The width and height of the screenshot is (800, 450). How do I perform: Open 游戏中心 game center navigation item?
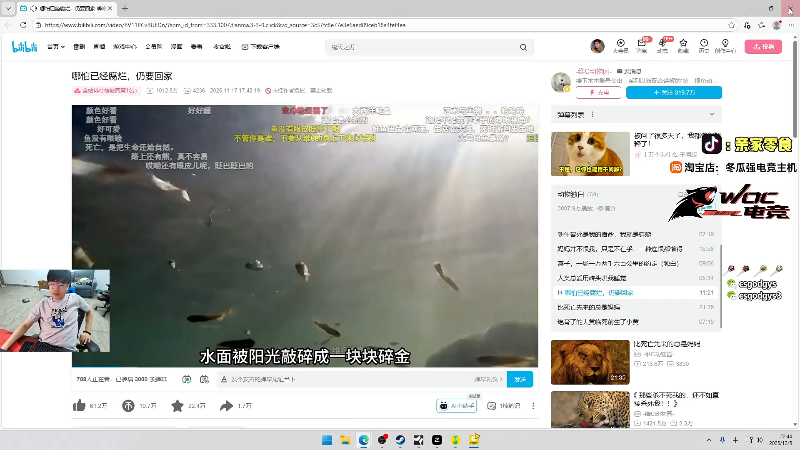[124, 47]
